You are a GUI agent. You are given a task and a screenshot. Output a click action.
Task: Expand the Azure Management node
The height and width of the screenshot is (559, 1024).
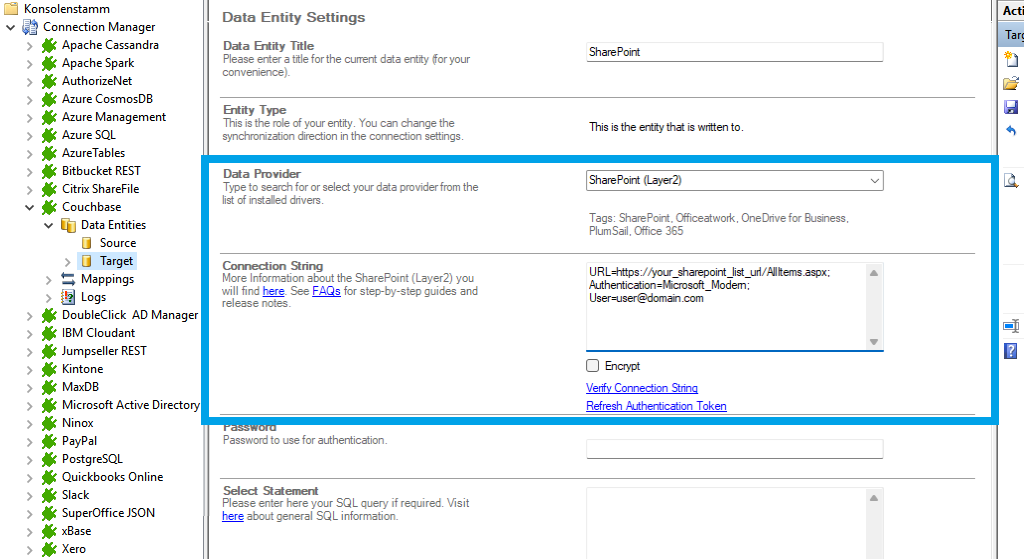[29, 118]
